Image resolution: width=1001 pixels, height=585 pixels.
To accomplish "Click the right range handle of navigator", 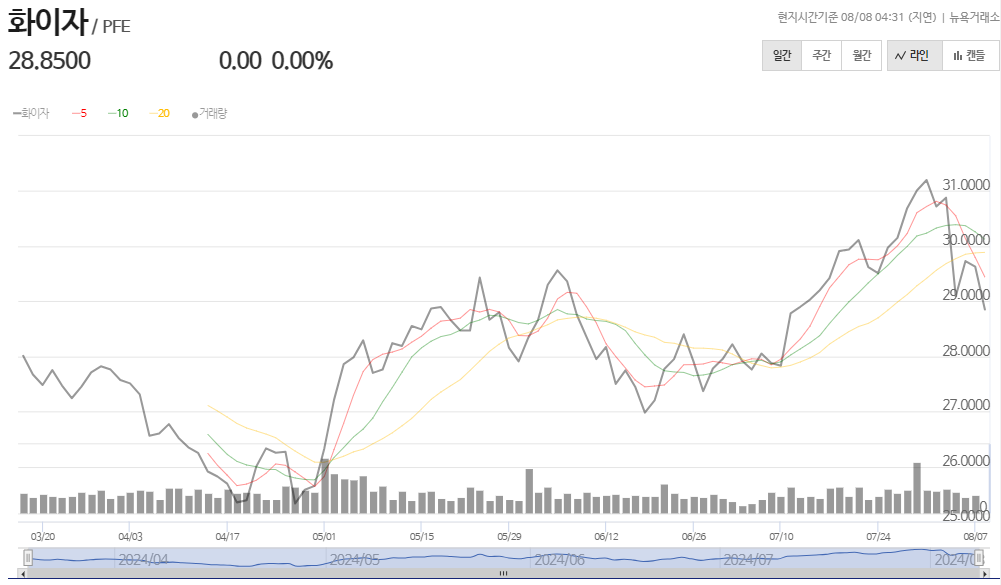I will (x=979, y=558).
